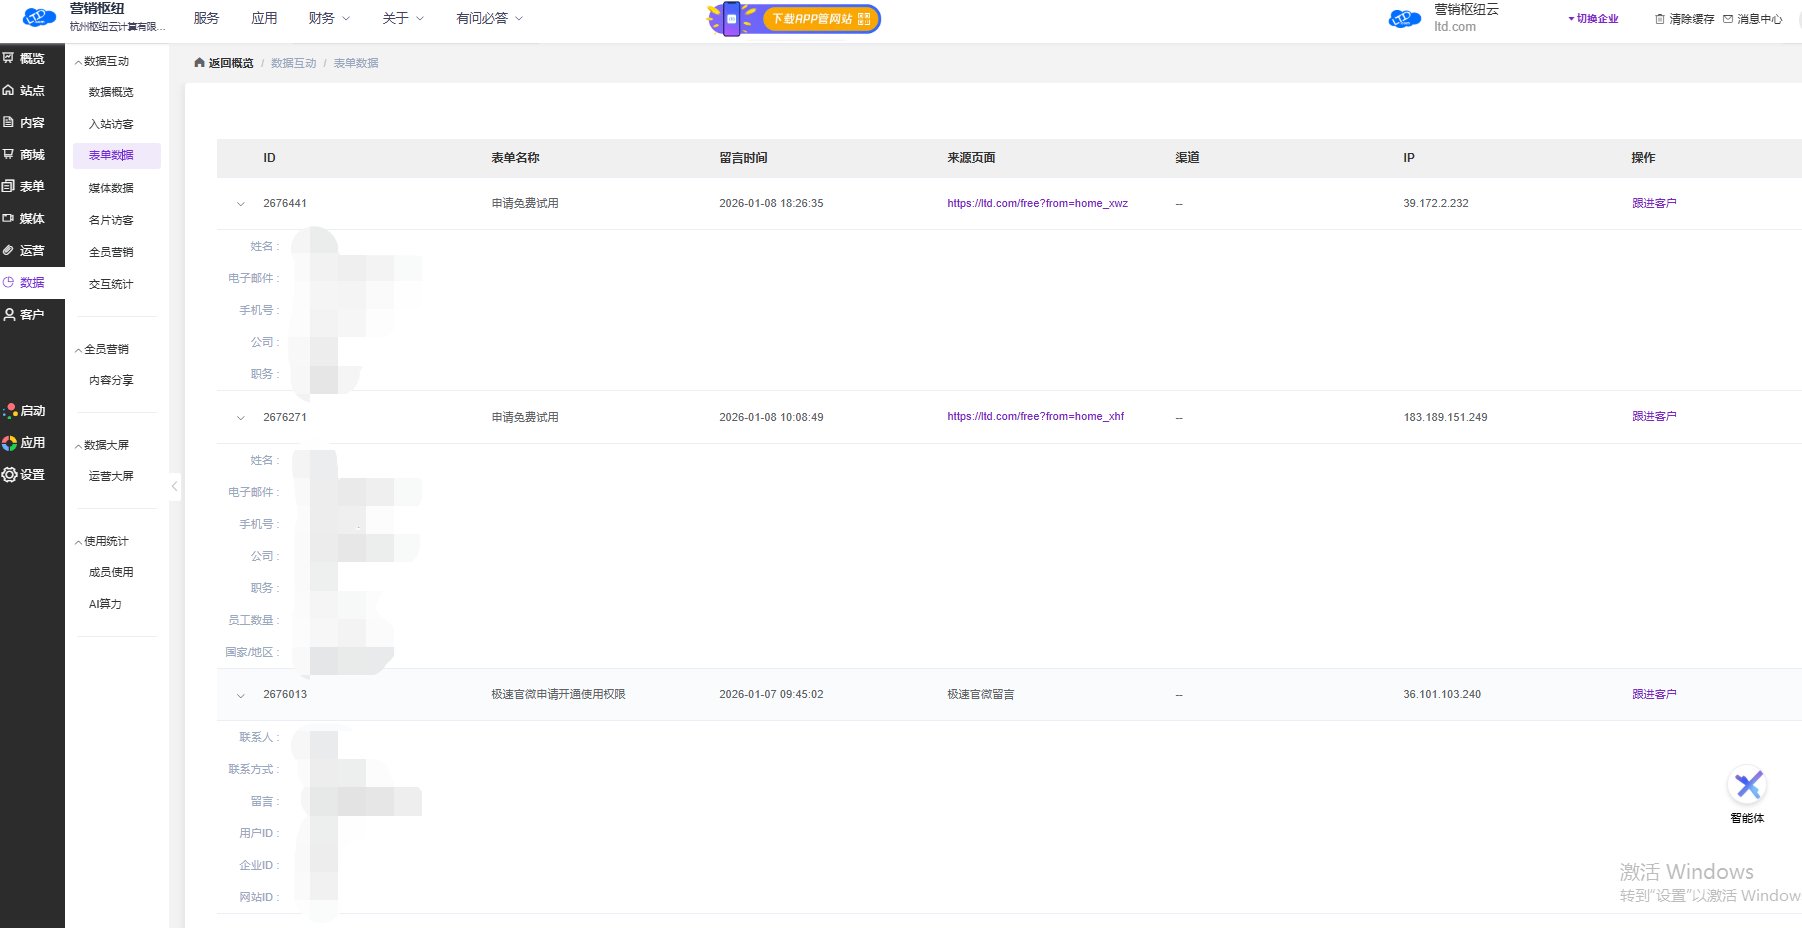Image resolution: width=1802 pixels, height=928 pixels.
Task: Click 跟进客户 for record 2676441
Action: [x=1654, y=203]
